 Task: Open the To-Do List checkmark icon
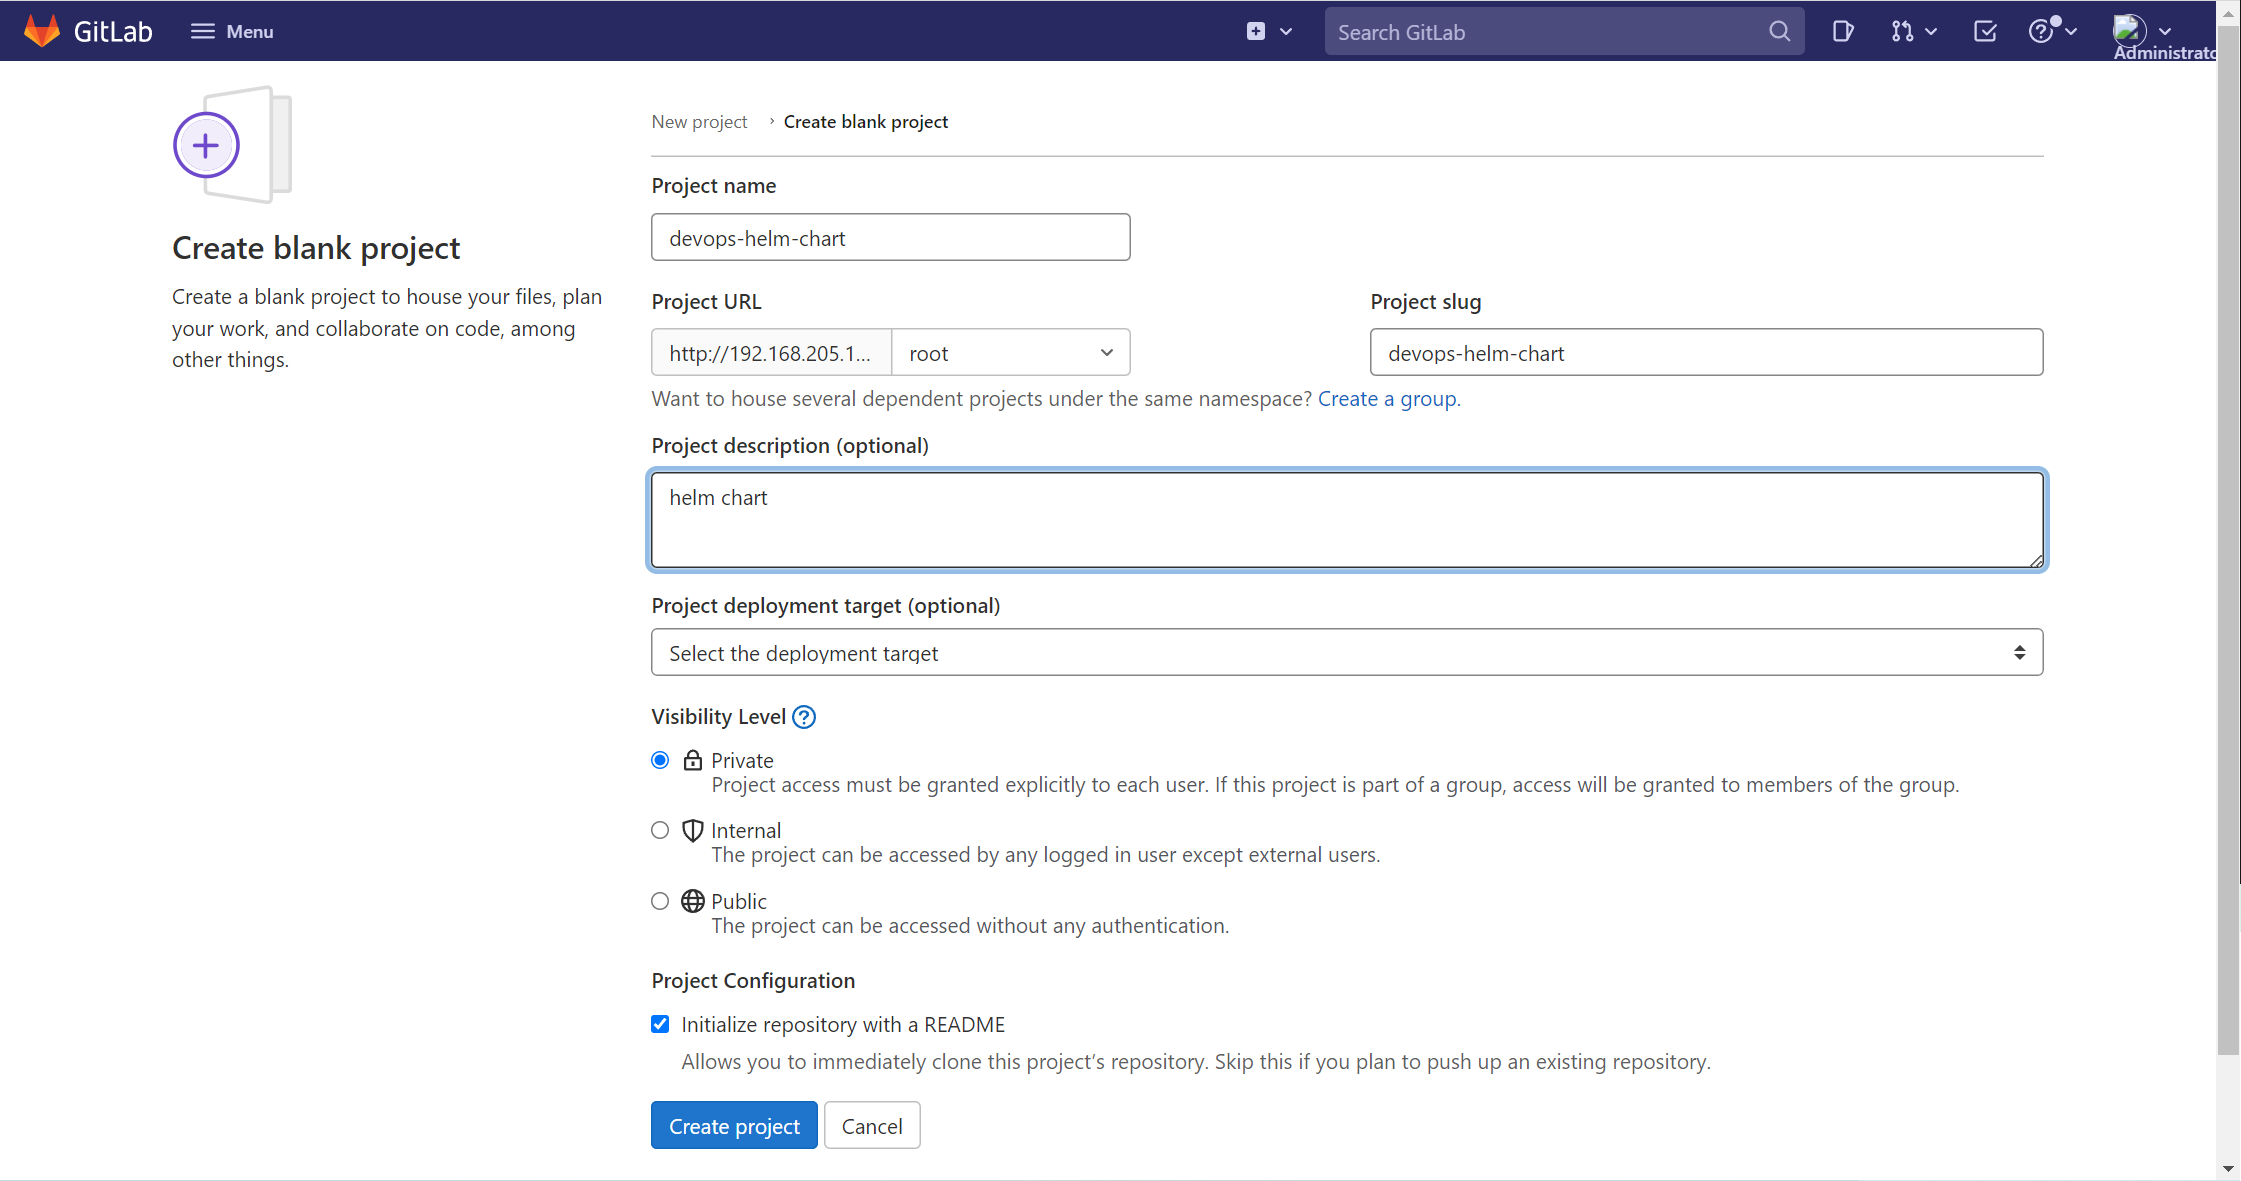1985,32
